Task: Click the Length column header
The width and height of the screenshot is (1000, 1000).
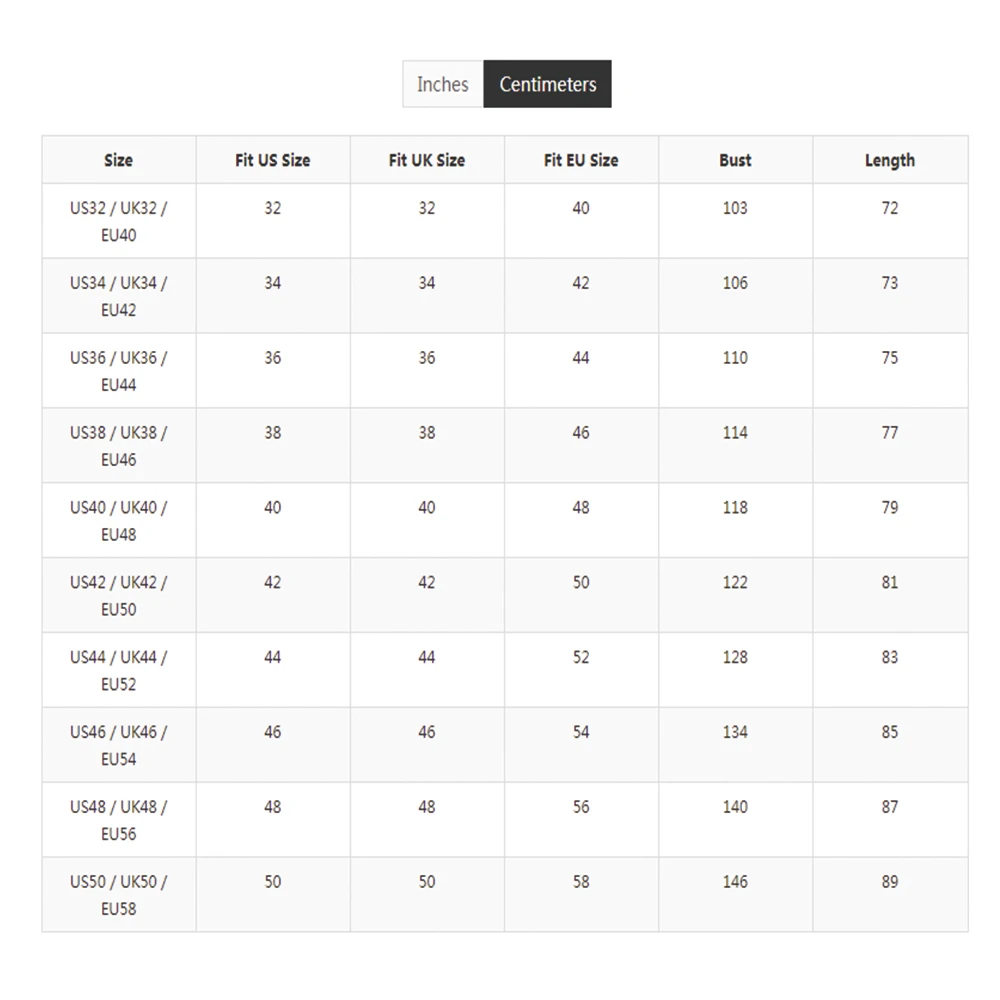Action: (x=890, y=160)
